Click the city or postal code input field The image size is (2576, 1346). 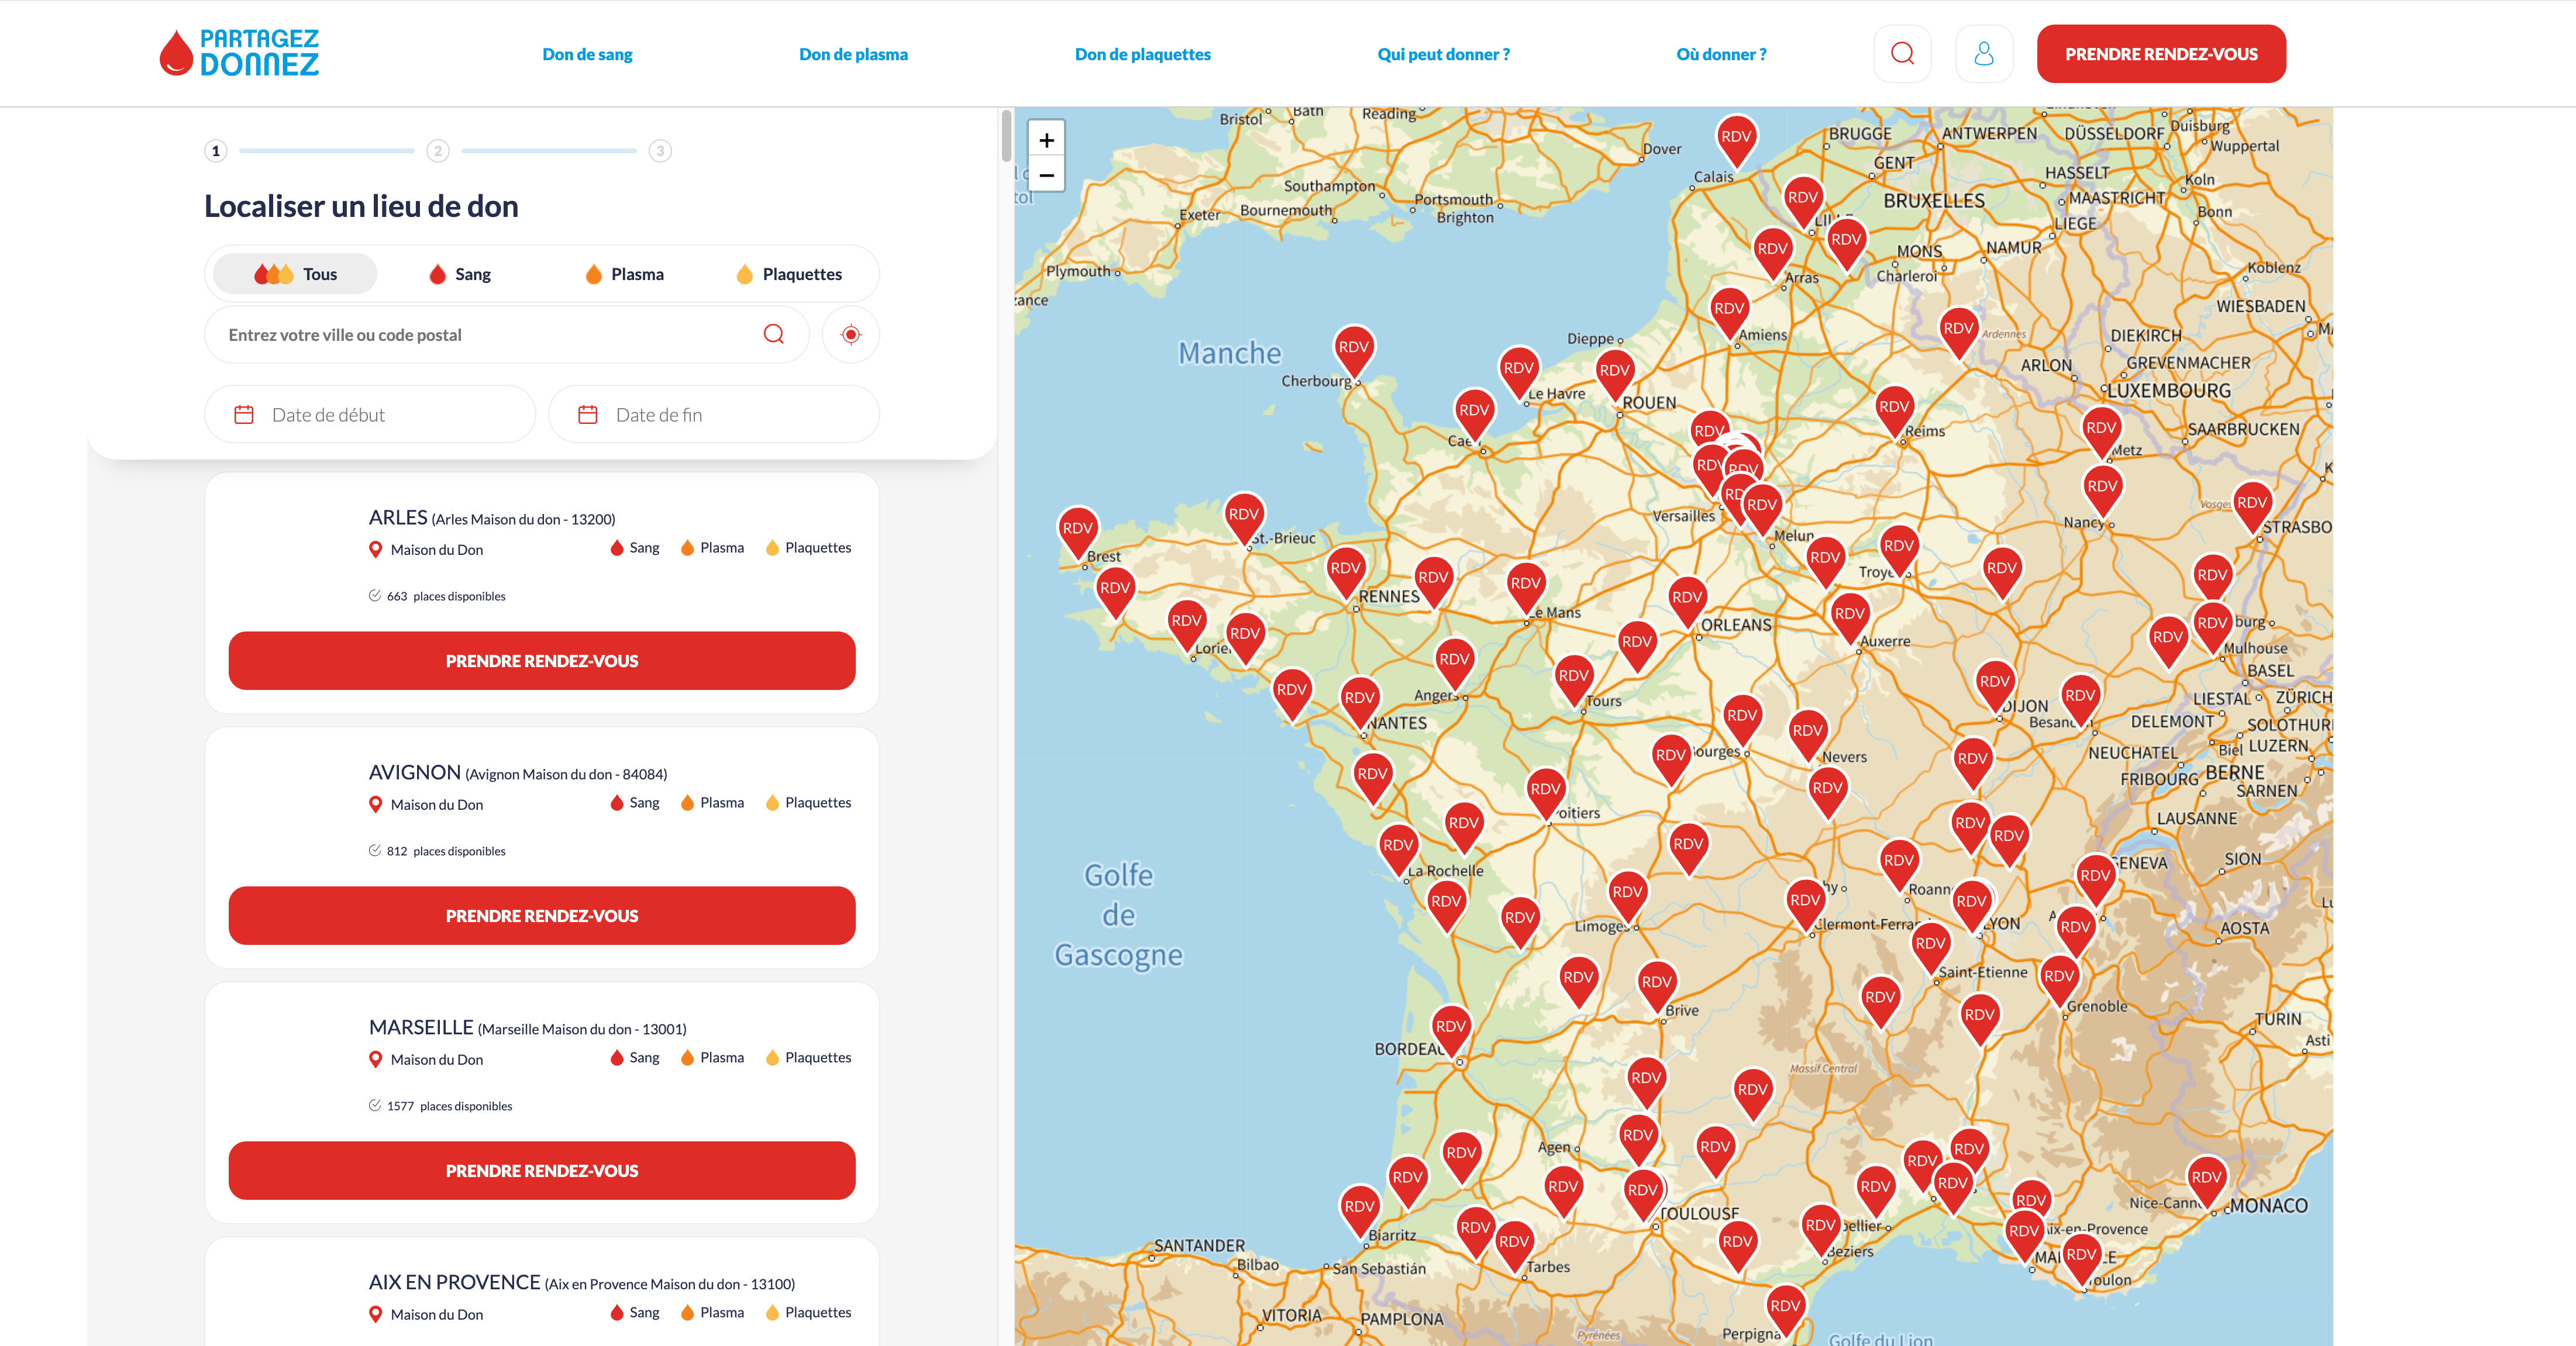(x=450, y=334)
